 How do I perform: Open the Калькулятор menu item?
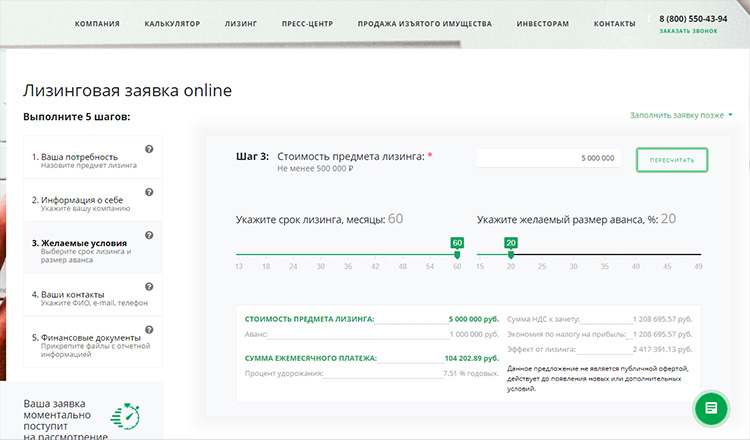click(x=172, y=22)
